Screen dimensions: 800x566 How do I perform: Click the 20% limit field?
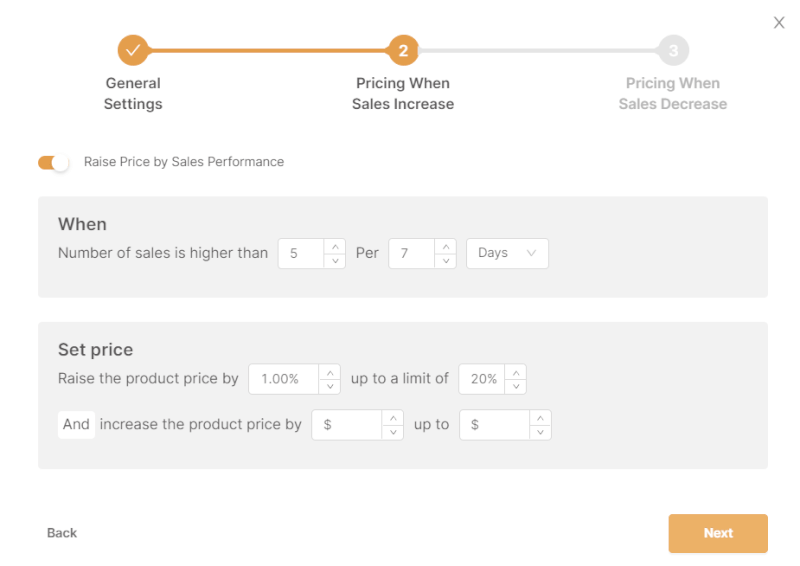coord(482,379)
